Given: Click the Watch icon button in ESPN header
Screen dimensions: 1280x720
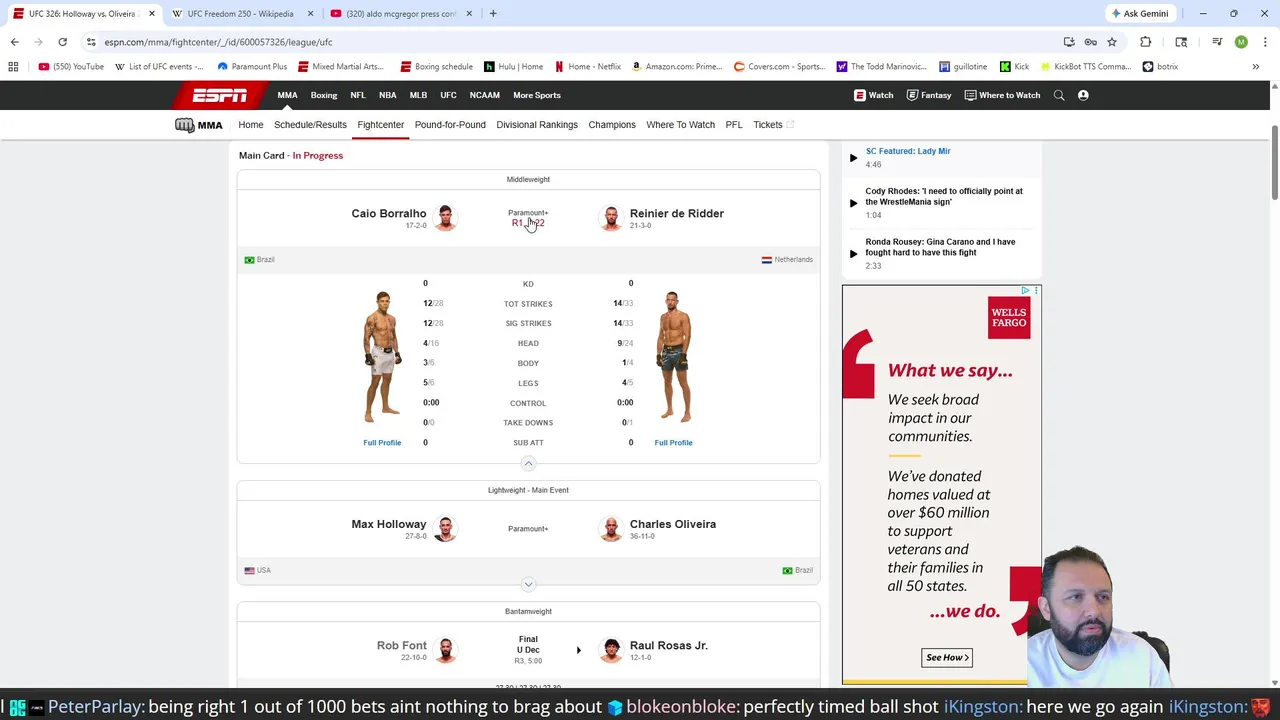Looking at the screenshot, I should 874,95.
